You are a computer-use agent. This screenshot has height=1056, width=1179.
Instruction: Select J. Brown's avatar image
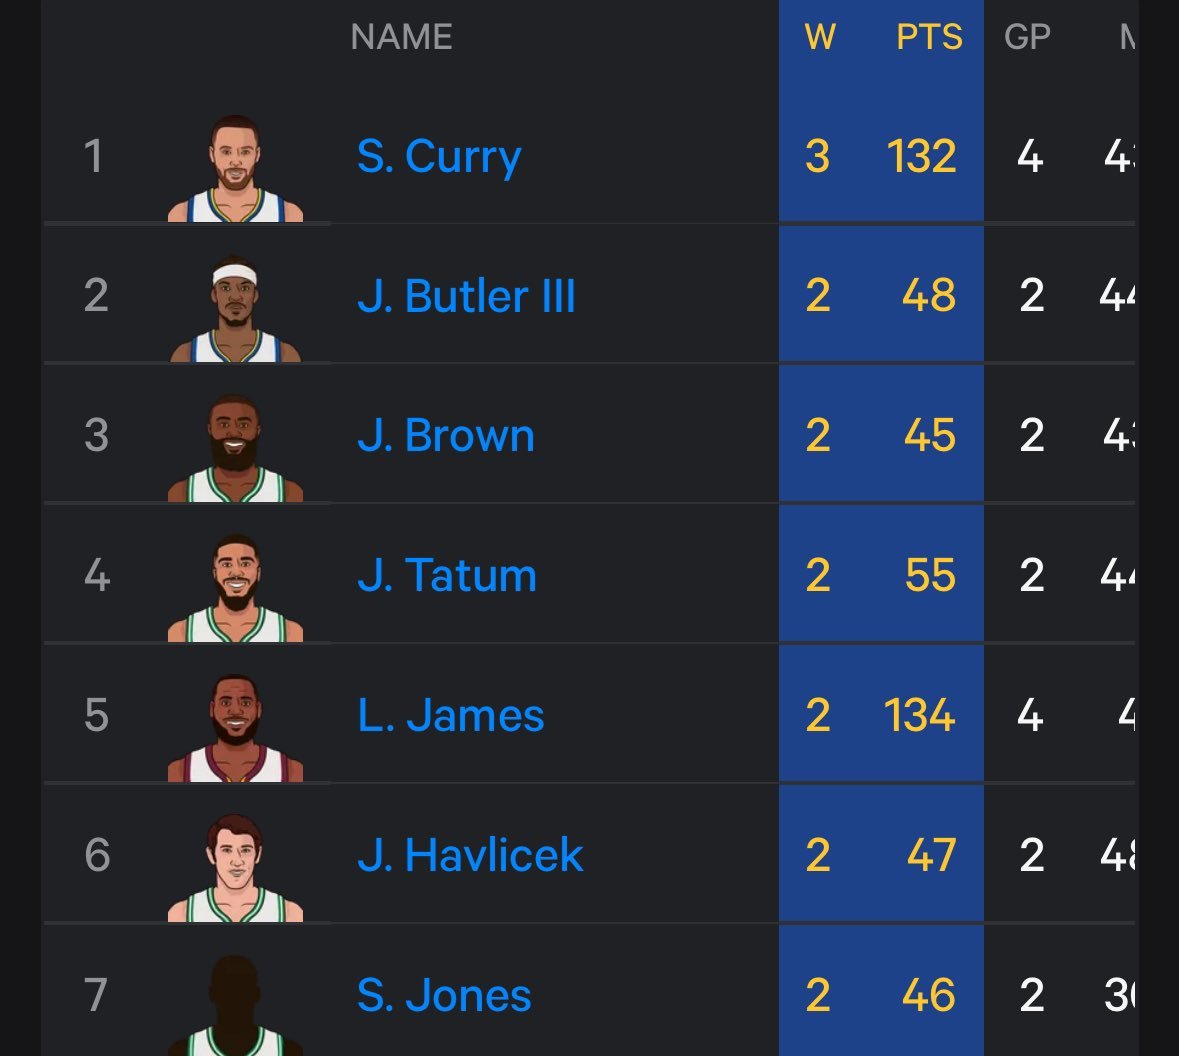(235, 448)
